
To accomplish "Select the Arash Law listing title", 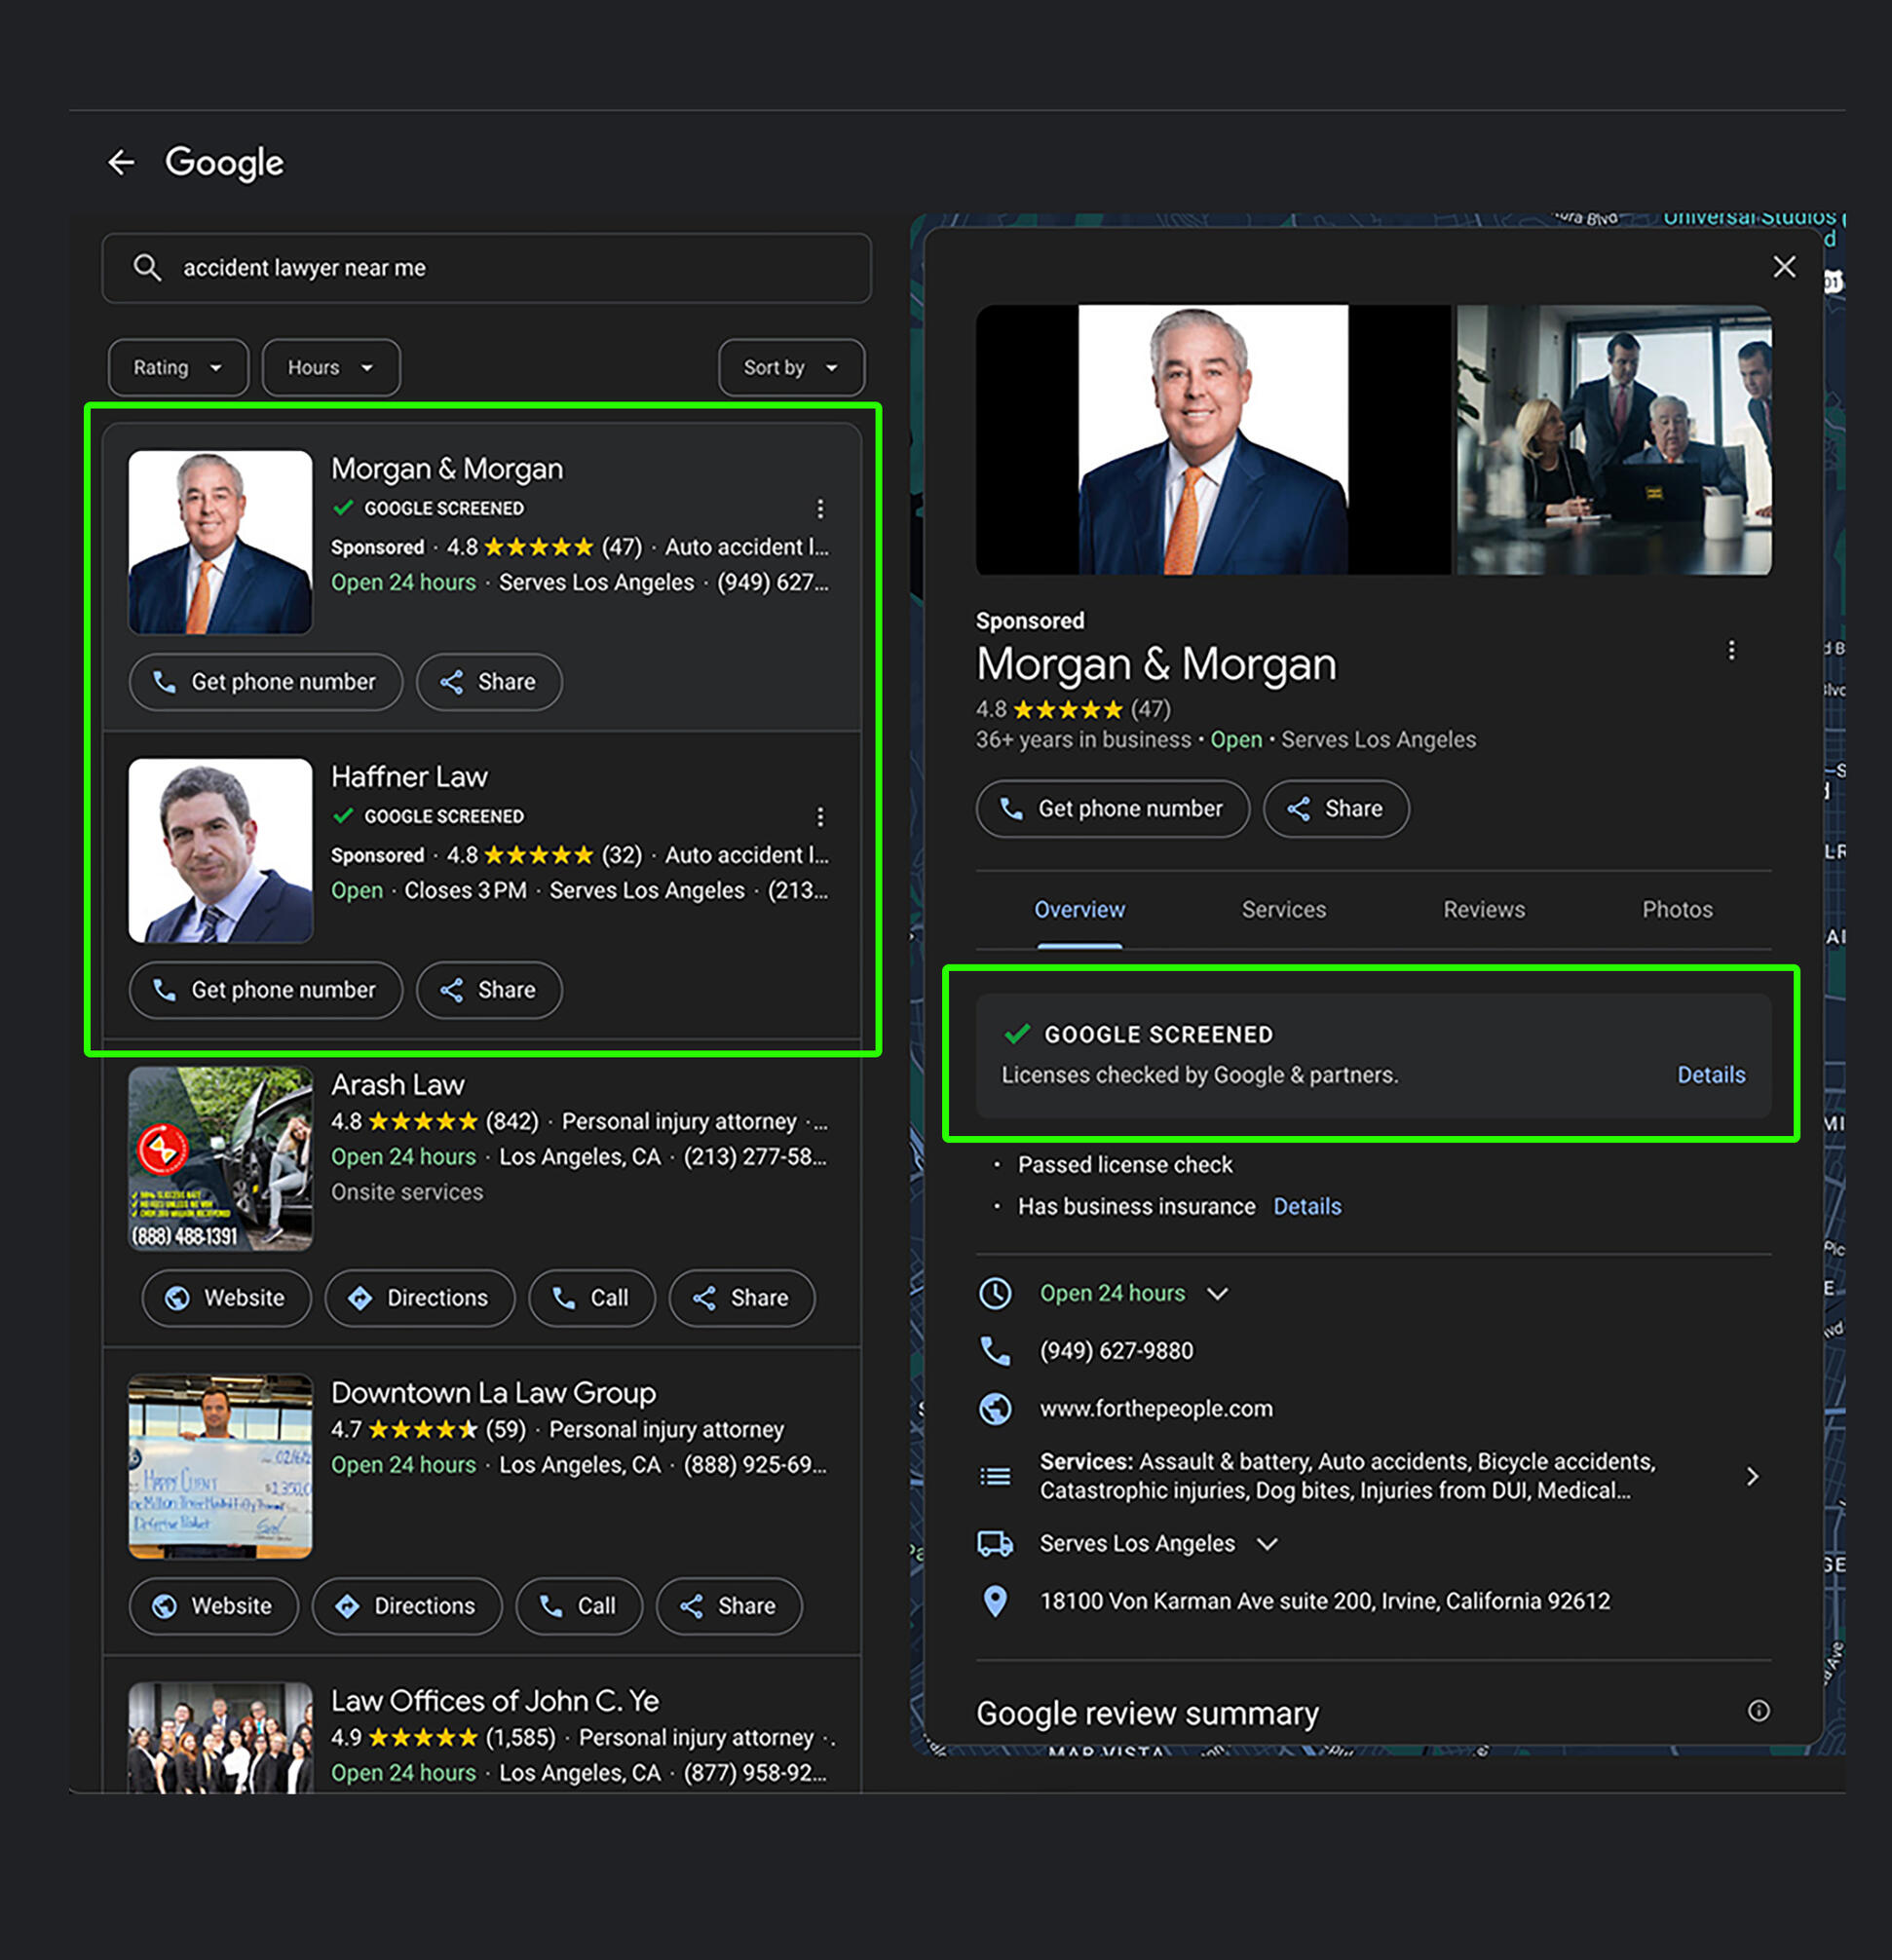I will tap(398, 1085).
